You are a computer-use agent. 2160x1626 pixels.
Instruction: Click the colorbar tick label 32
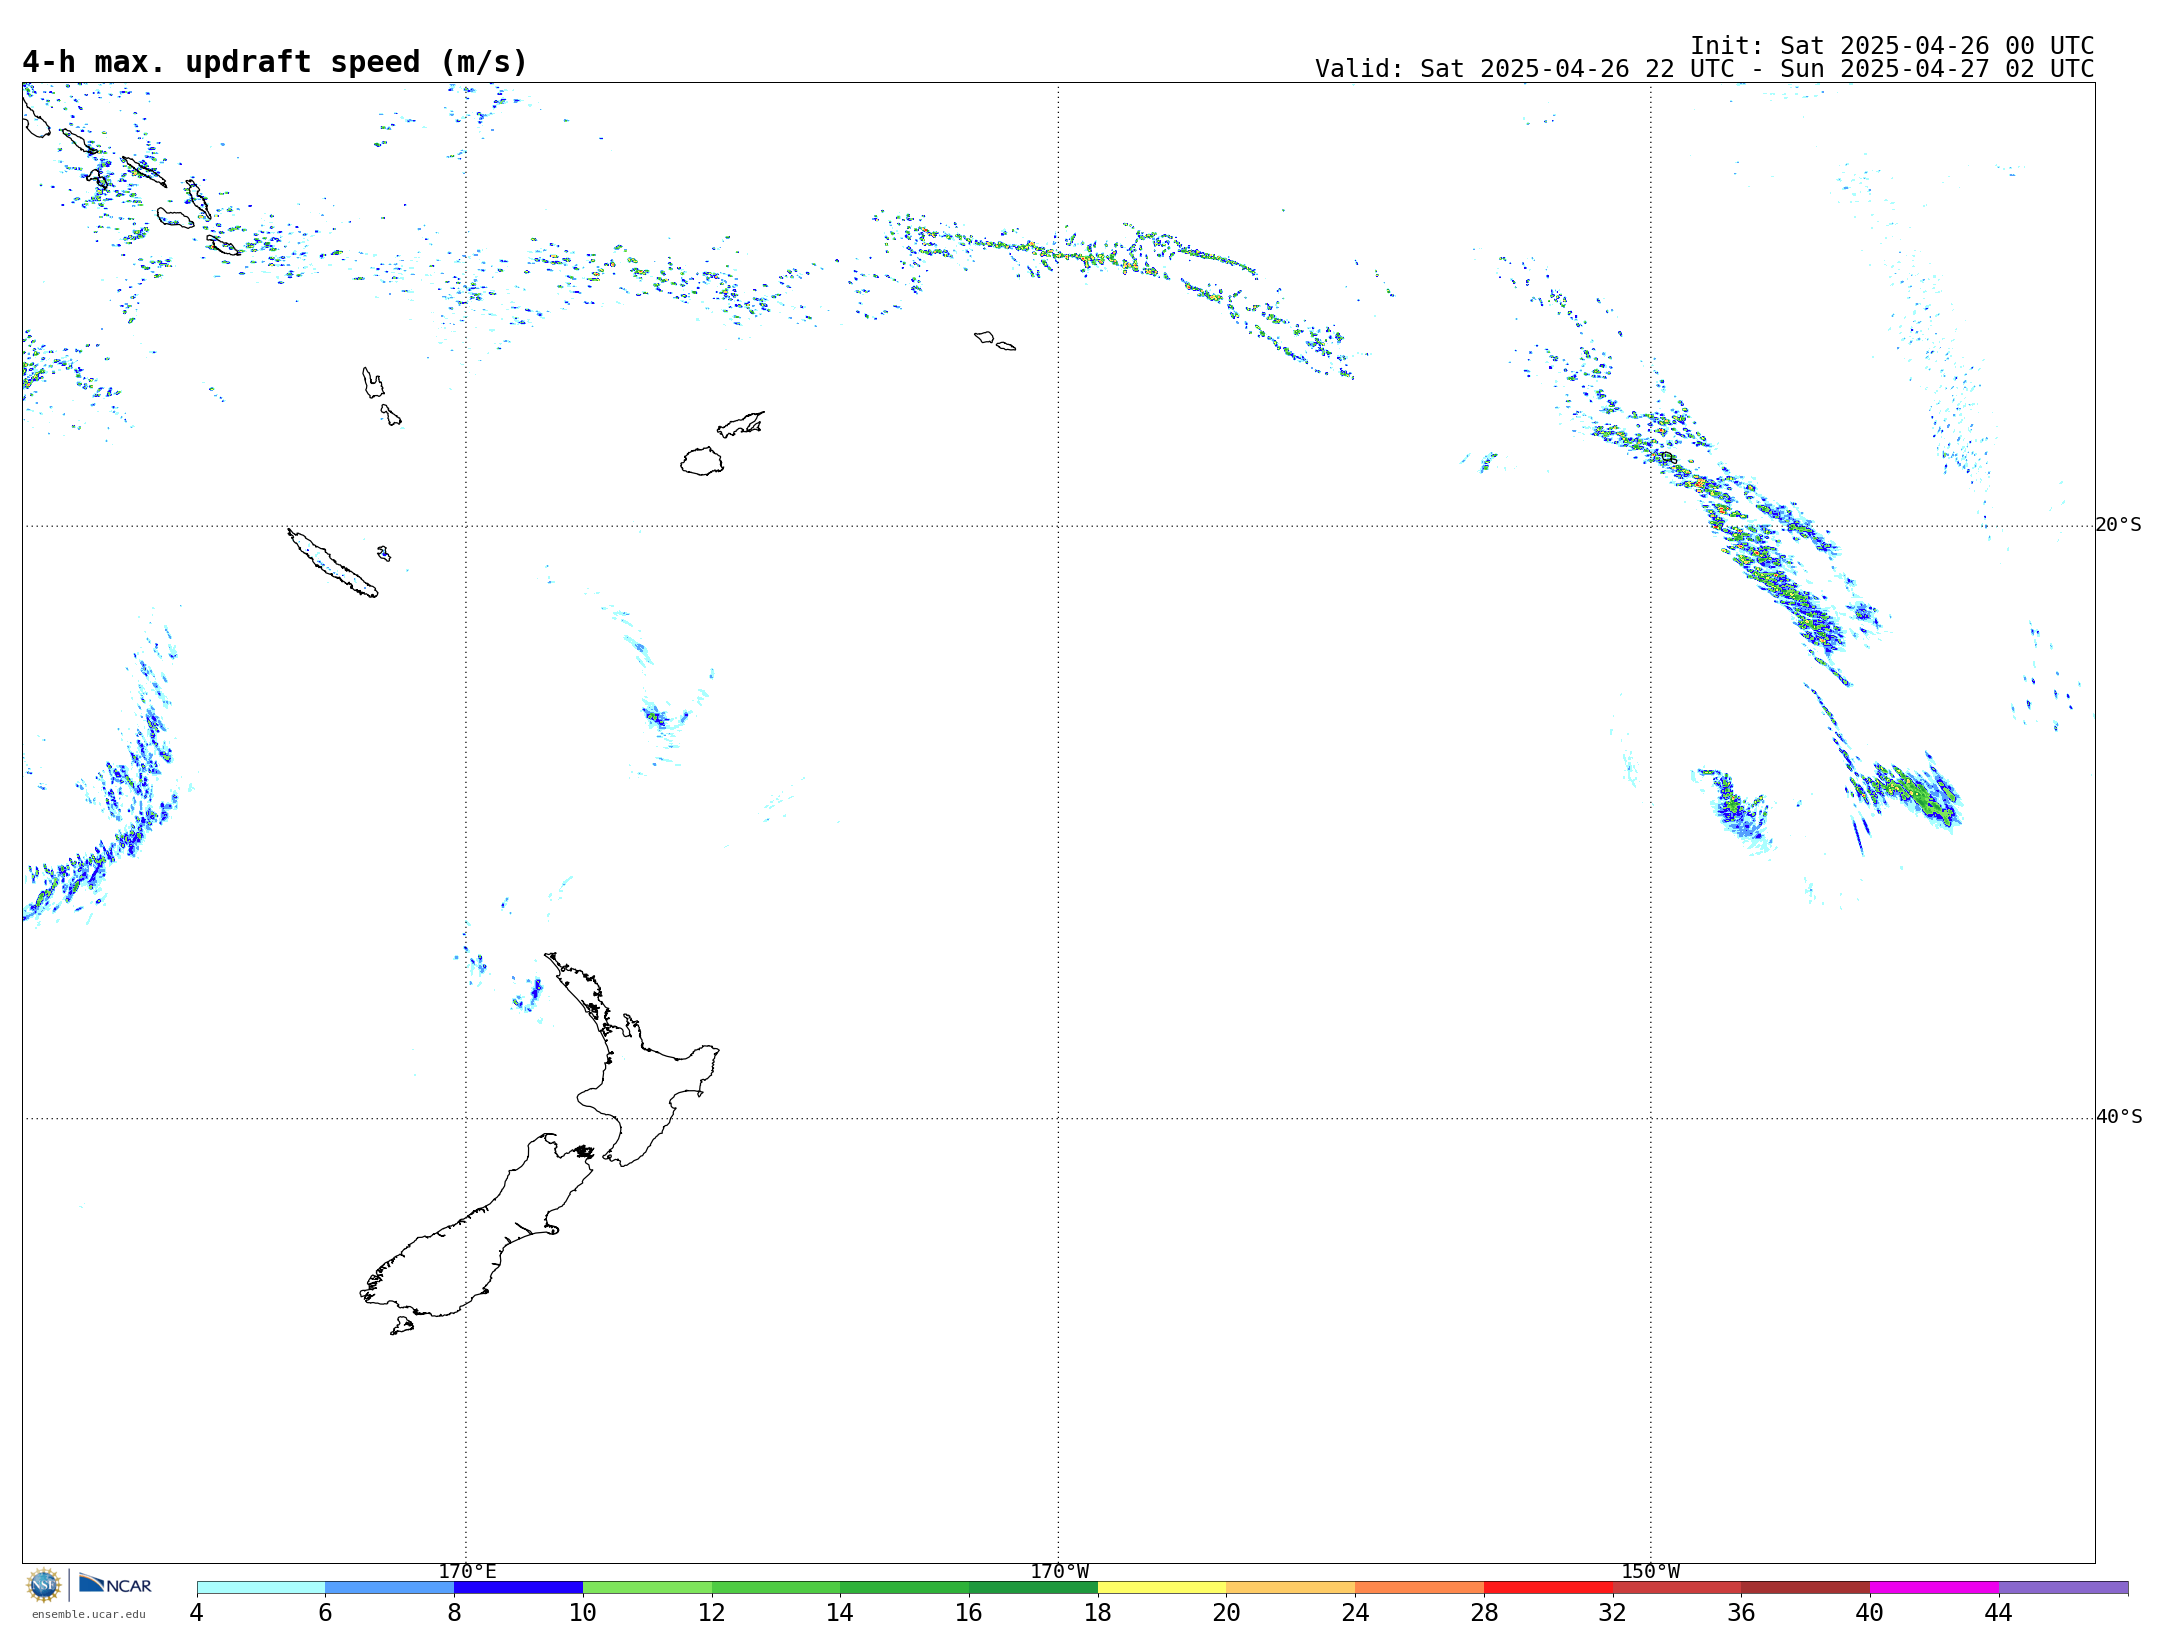click(x=1613, y=1612)
